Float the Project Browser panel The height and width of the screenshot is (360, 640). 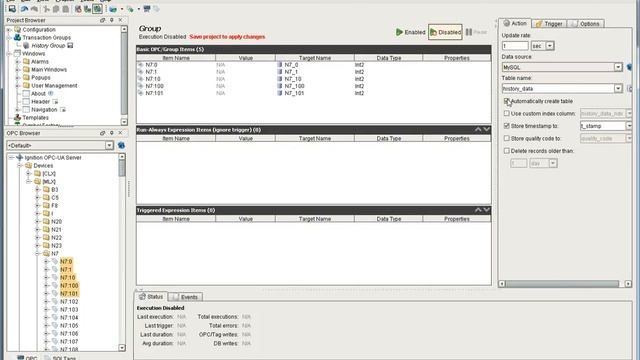(x=102, y=20)
